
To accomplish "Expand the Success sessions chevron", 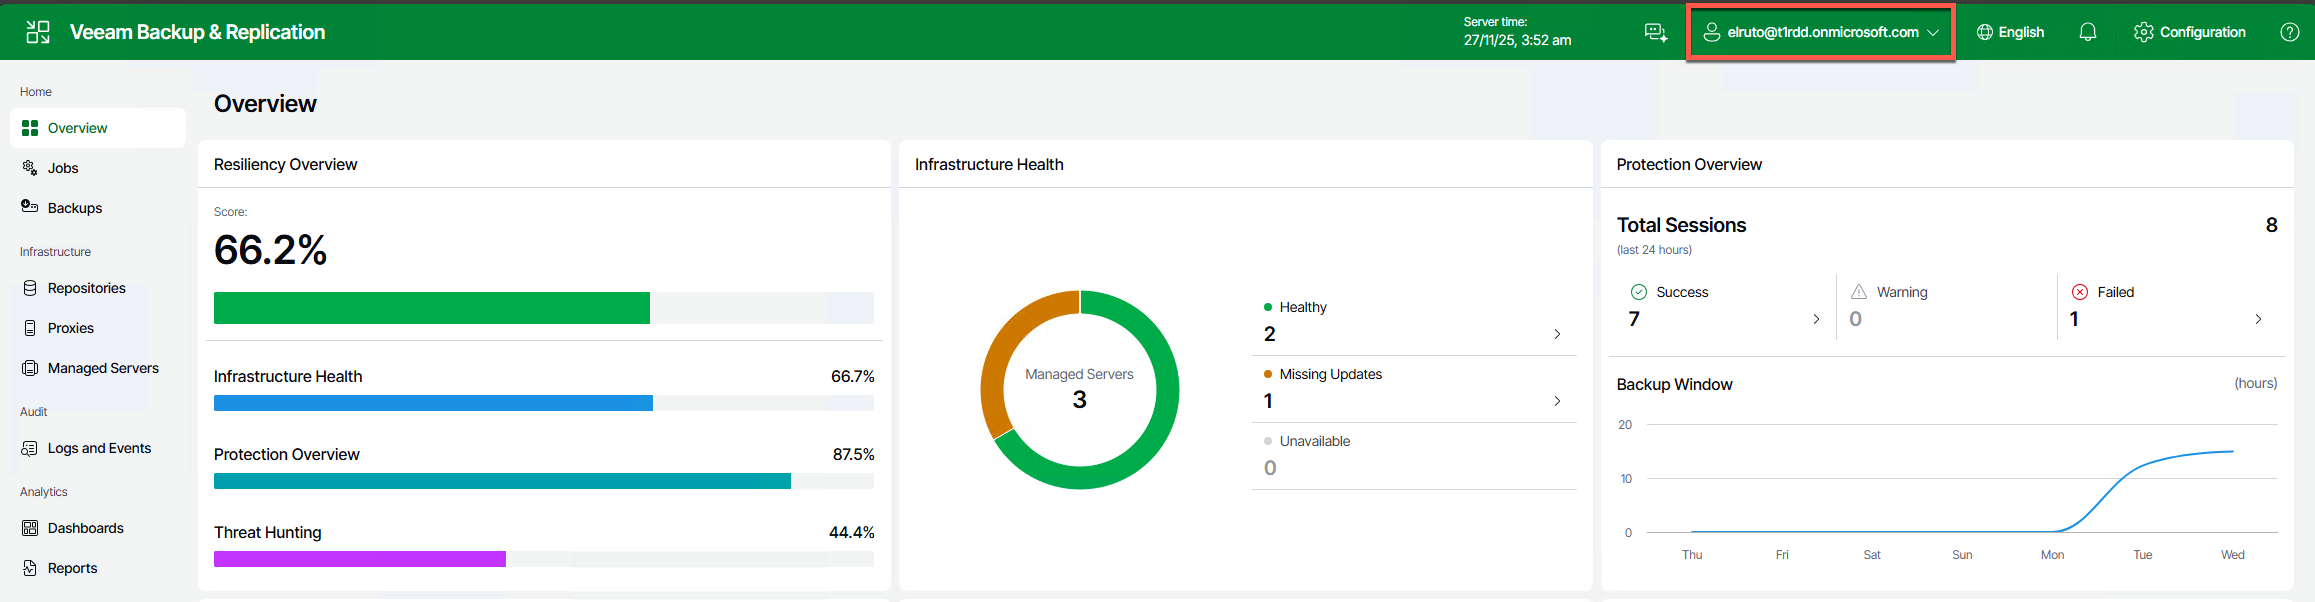I will point(1816,319).
